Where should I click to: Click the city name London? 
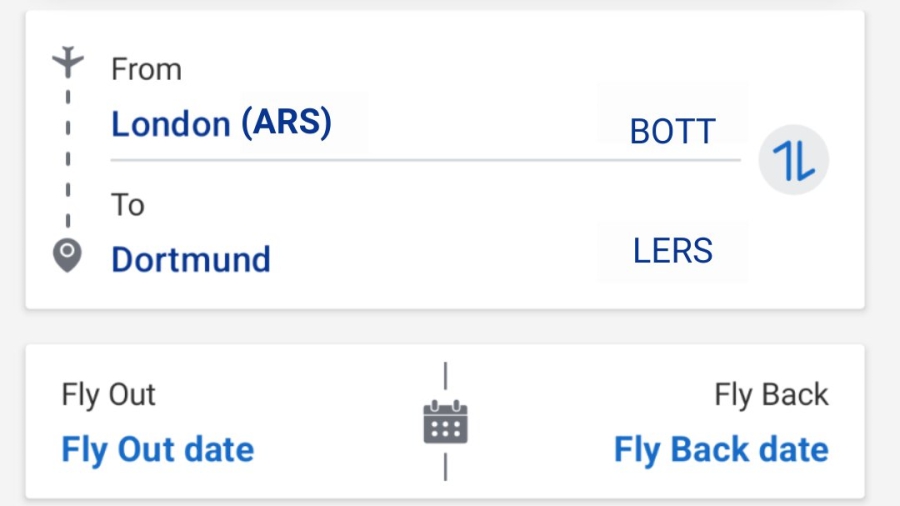tap(170, 124)
